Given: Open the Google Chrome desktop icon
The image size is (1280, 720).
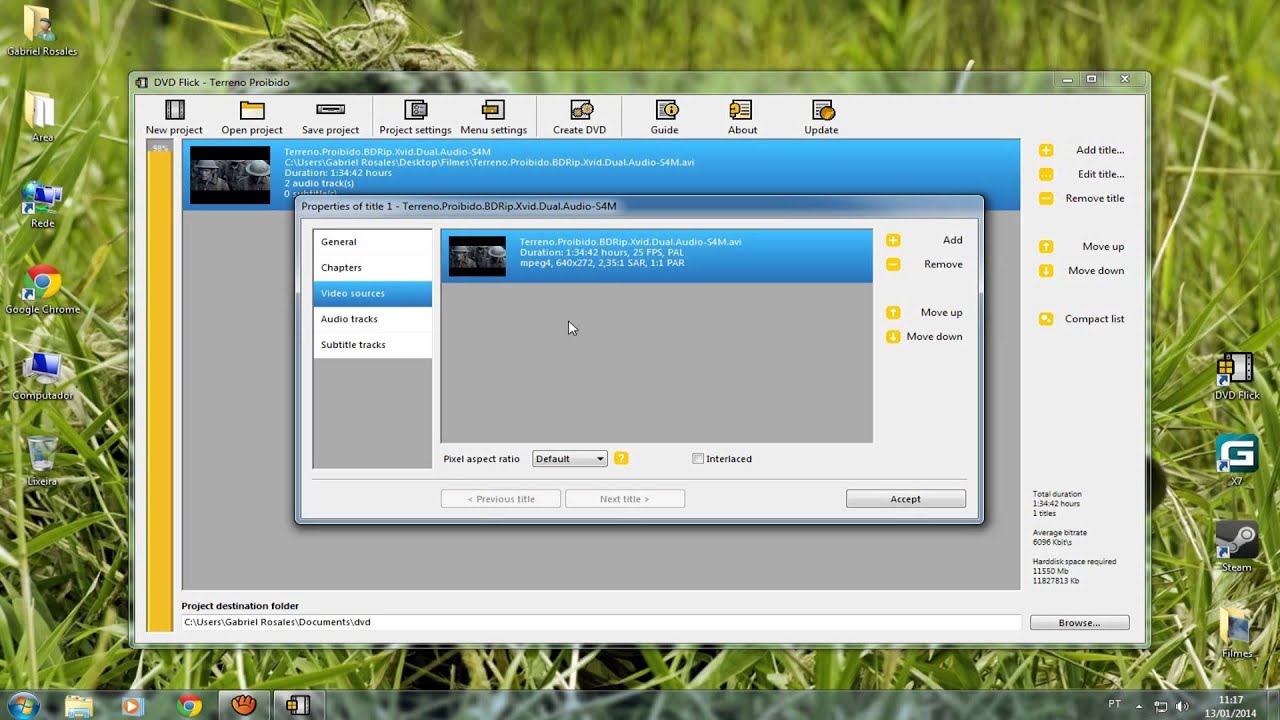Looking at the screenshot, I should click(42, 290).
